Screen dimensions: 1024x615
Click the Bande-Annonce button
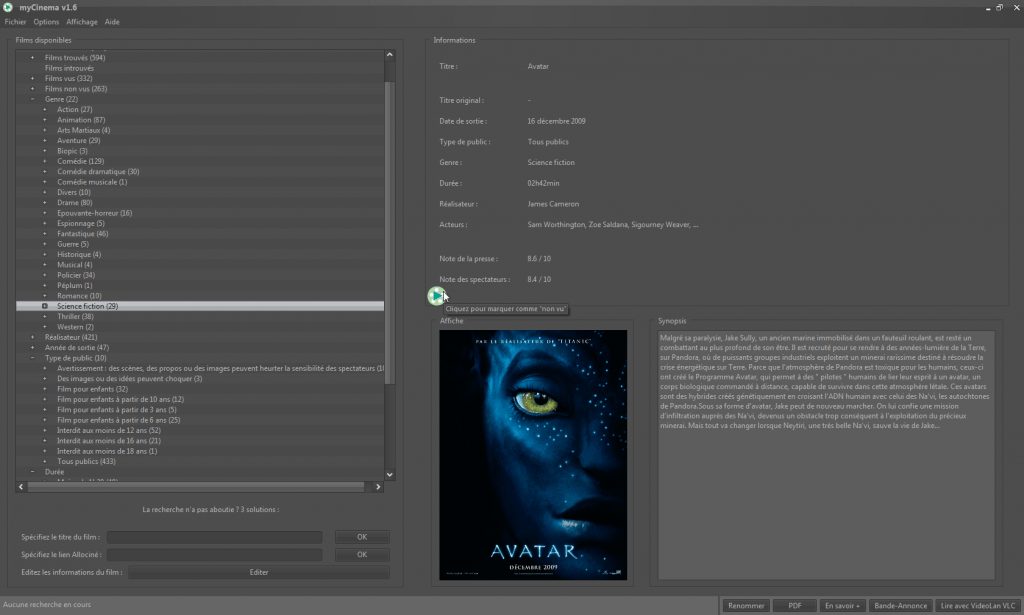pos(901,606)
